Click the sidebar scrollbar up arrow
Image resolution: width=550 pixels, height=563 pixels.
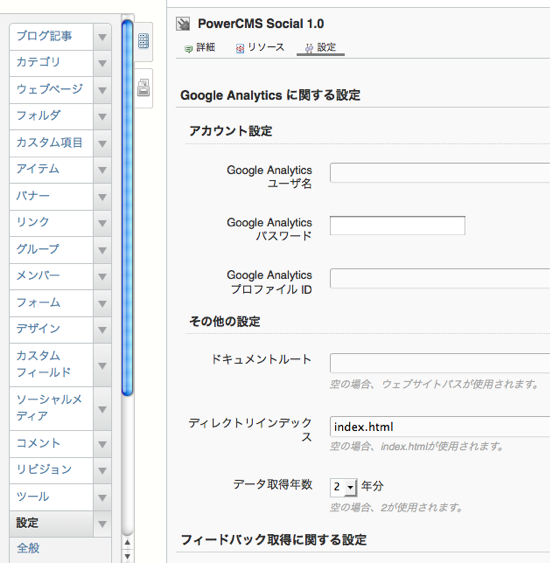pyautogui.click(x=127, y=543)
